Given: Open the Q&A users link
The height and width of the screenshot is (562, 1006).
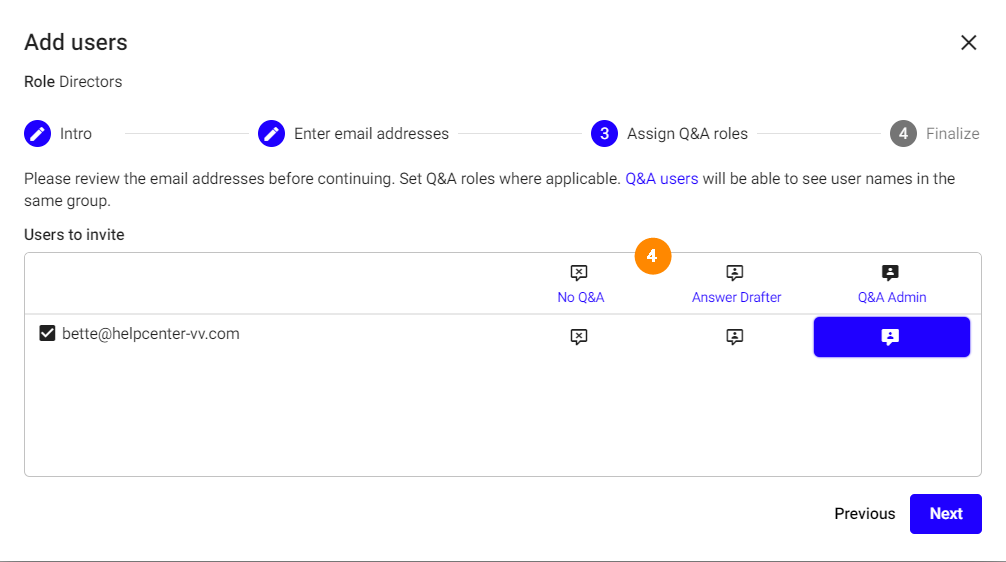Looking at the screenshot, I should [661, 179].
